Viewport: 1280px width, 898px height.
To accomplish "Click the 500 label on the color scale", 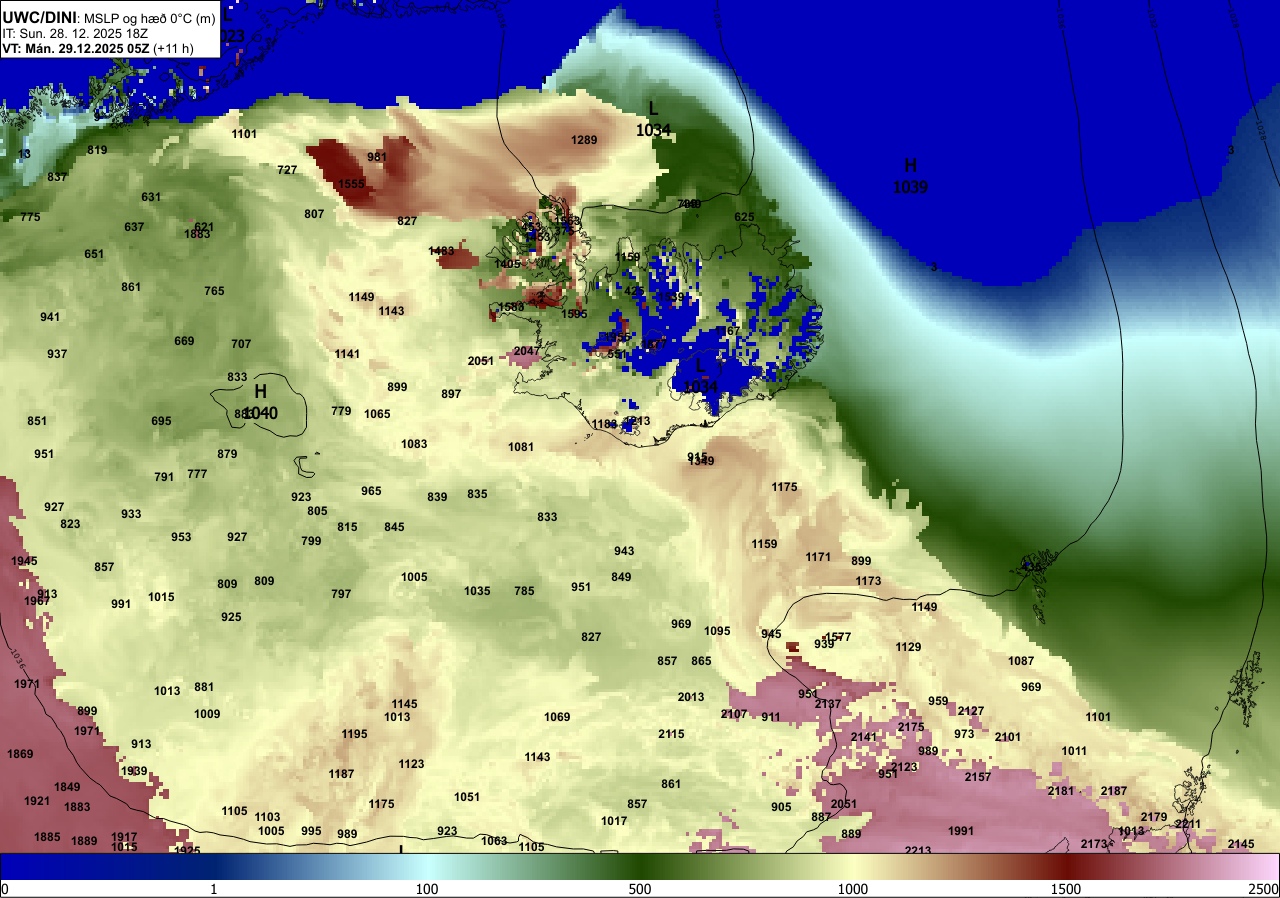I will pos(640,889).
